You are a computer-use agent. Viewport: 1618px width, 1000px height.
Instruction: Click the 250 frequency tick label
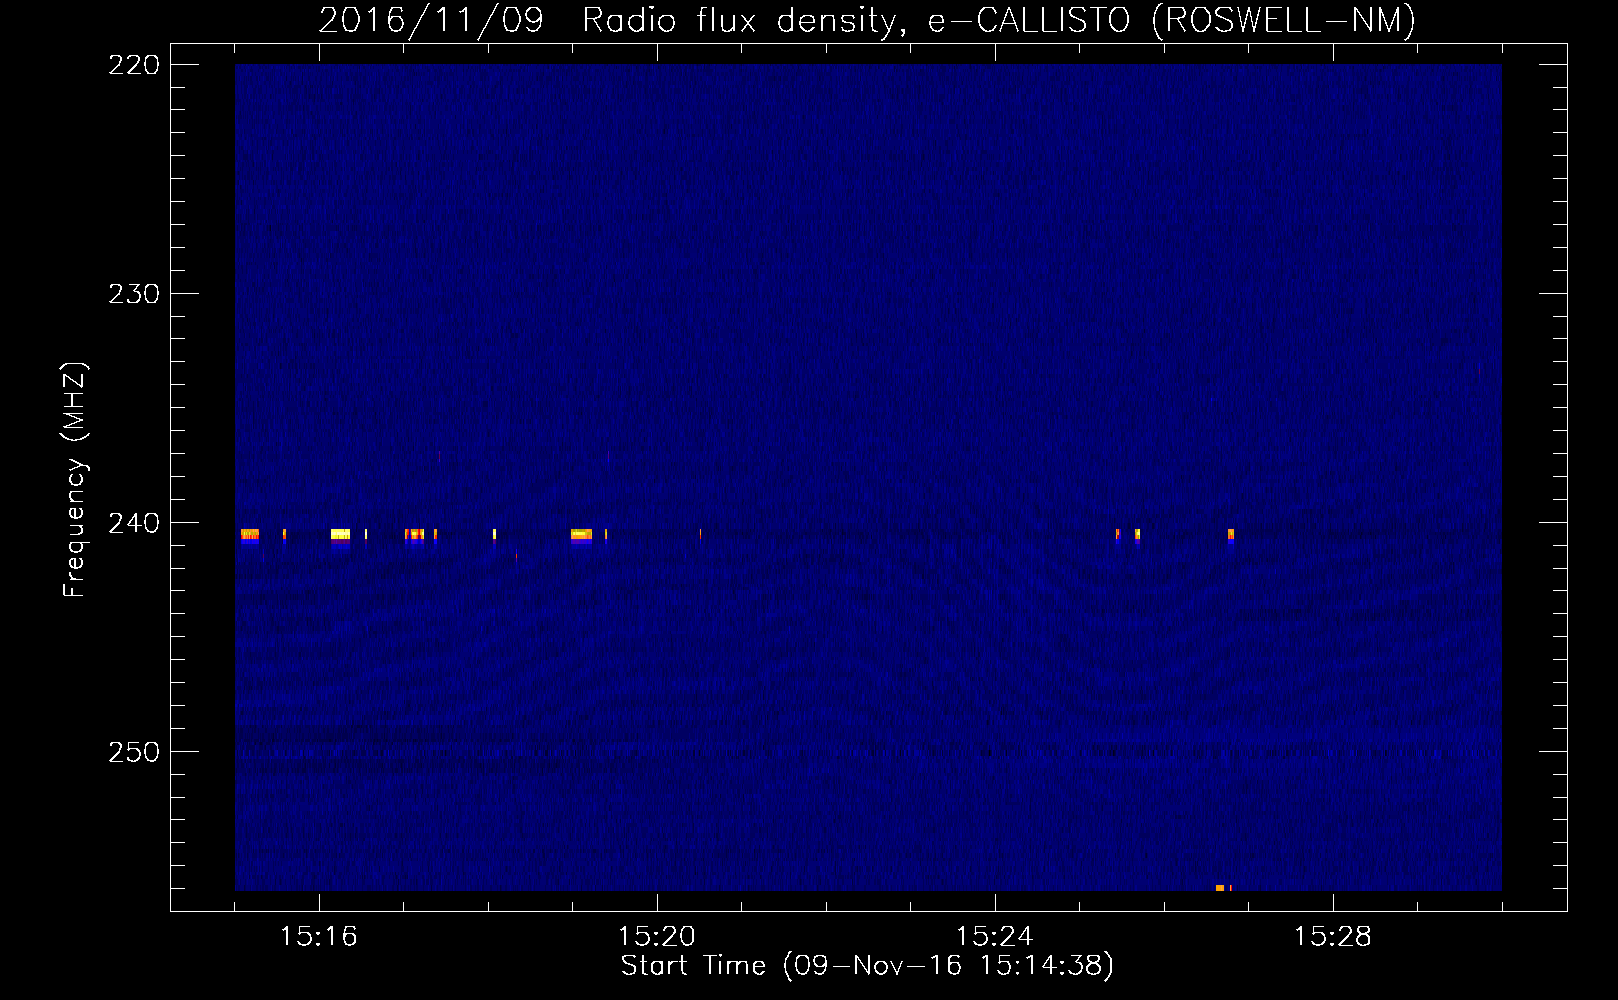click(x=134, y=752)
